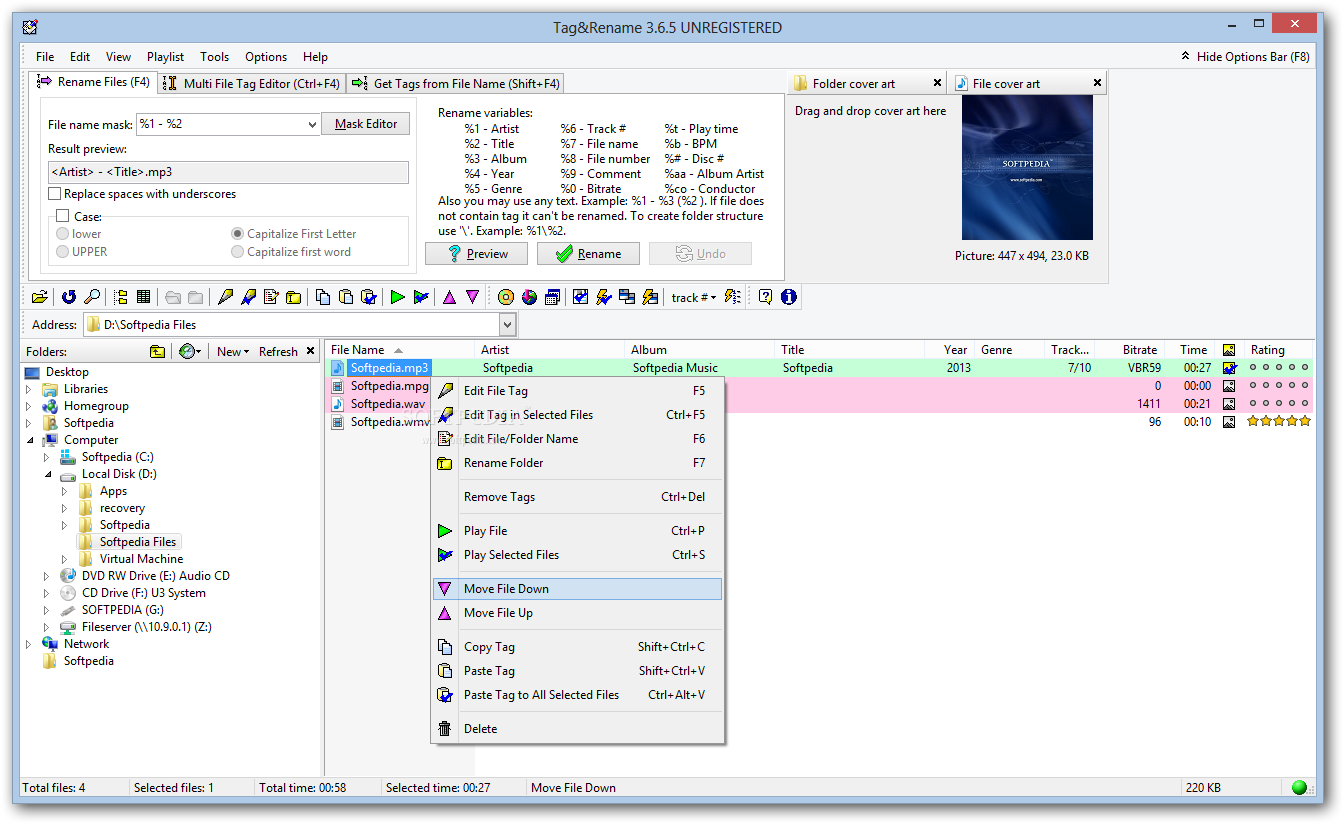The width and height of the screenshot is (1344, 824).
Task: Click the yellow disc icon in the toolbar
Action: click(x=505, y=297)
